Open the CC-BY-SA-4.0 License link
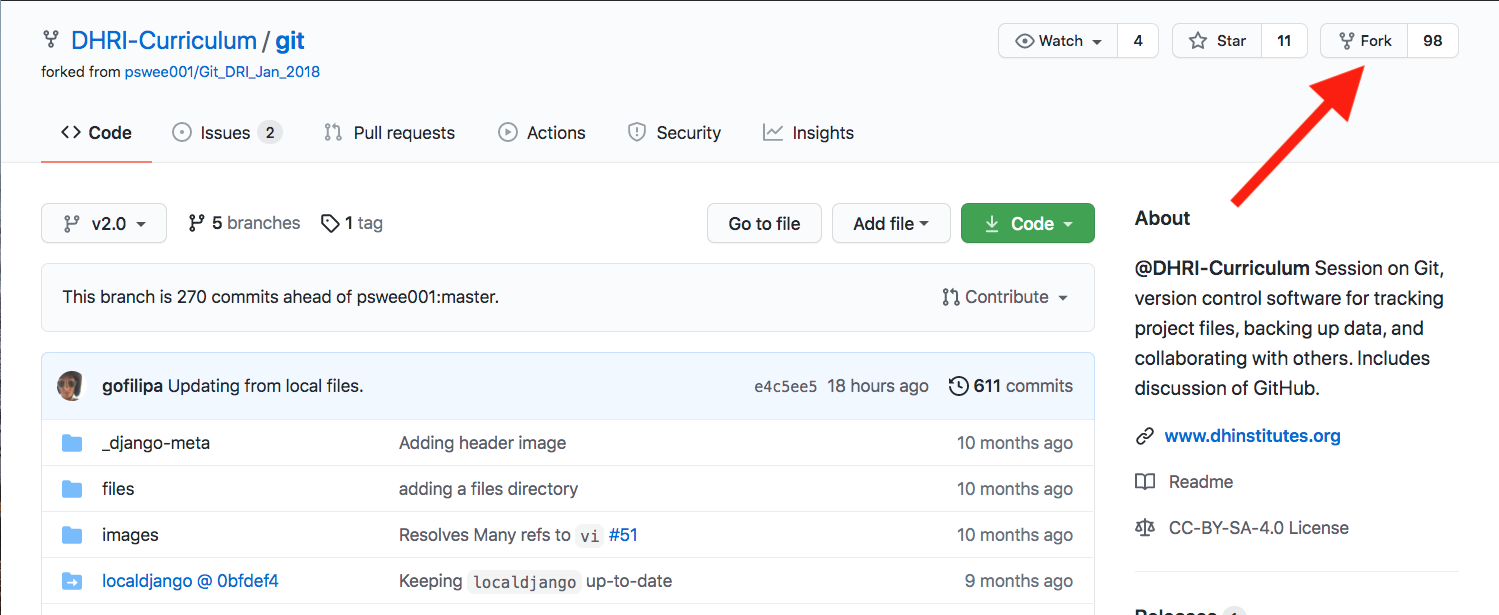The width and height of the screenshot is (1499, 615). [1258, 528]
